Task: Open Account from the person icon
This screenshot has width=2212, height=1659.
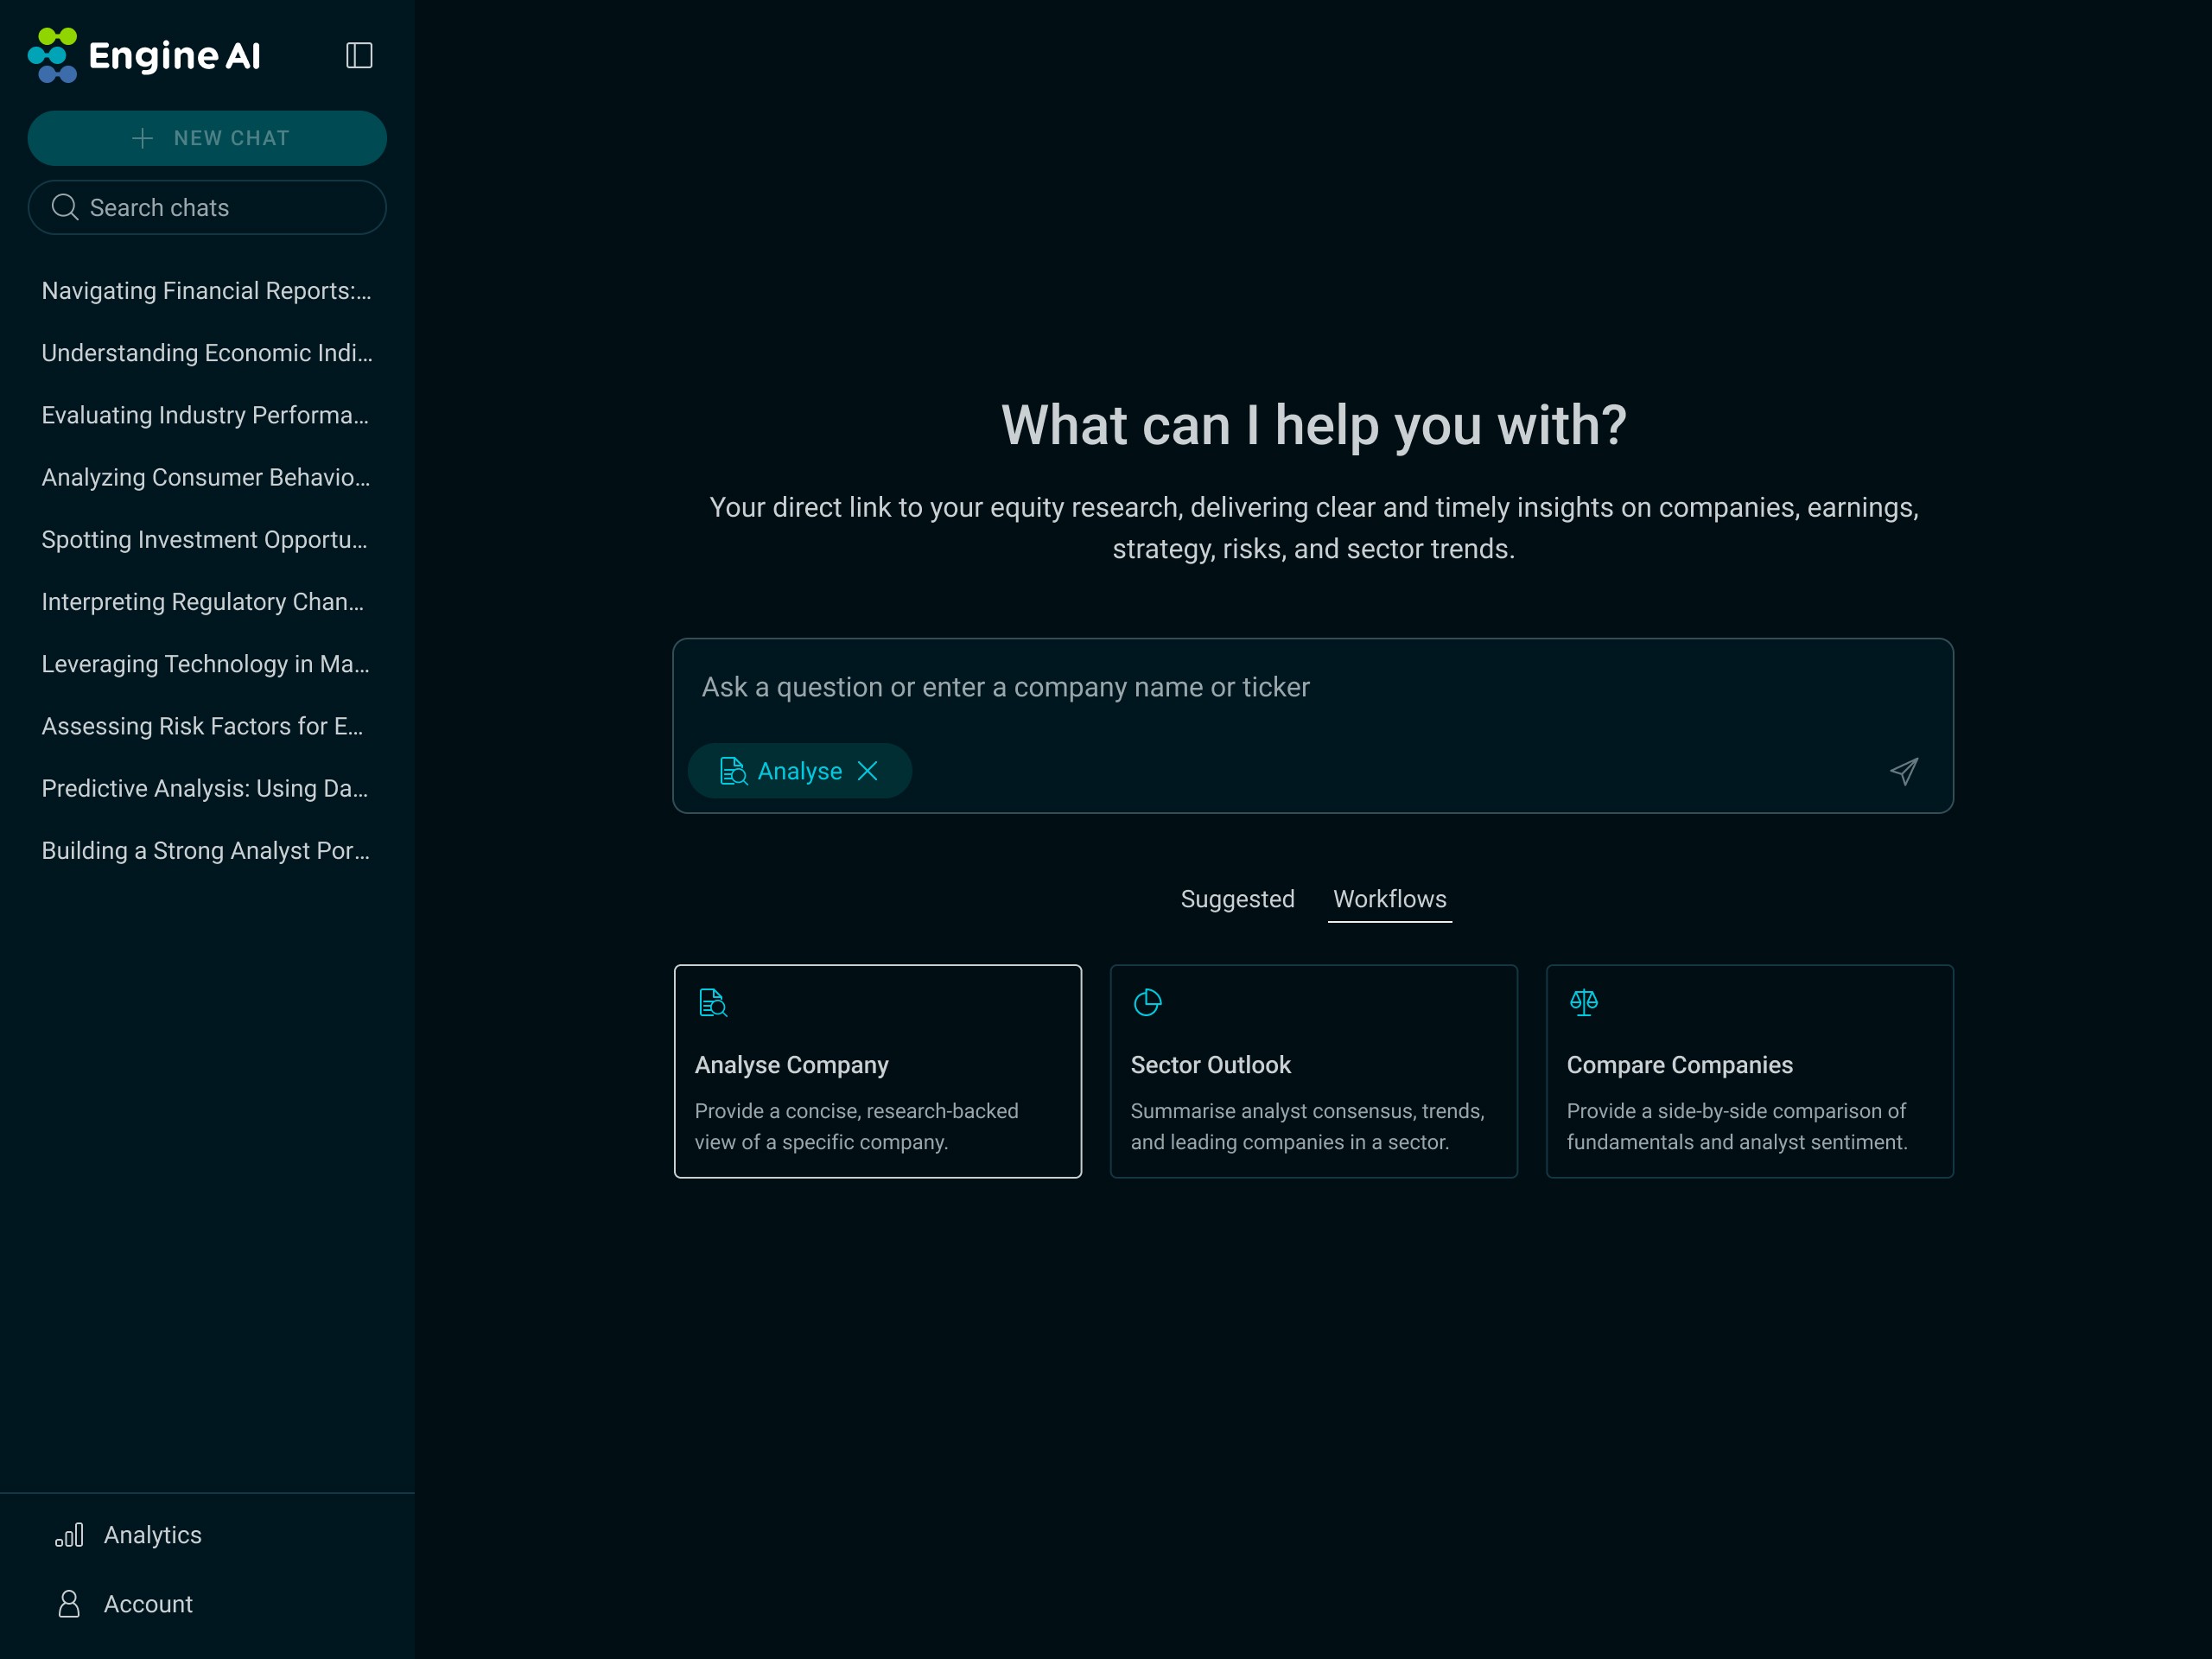Action: (x=69, y=1604)
